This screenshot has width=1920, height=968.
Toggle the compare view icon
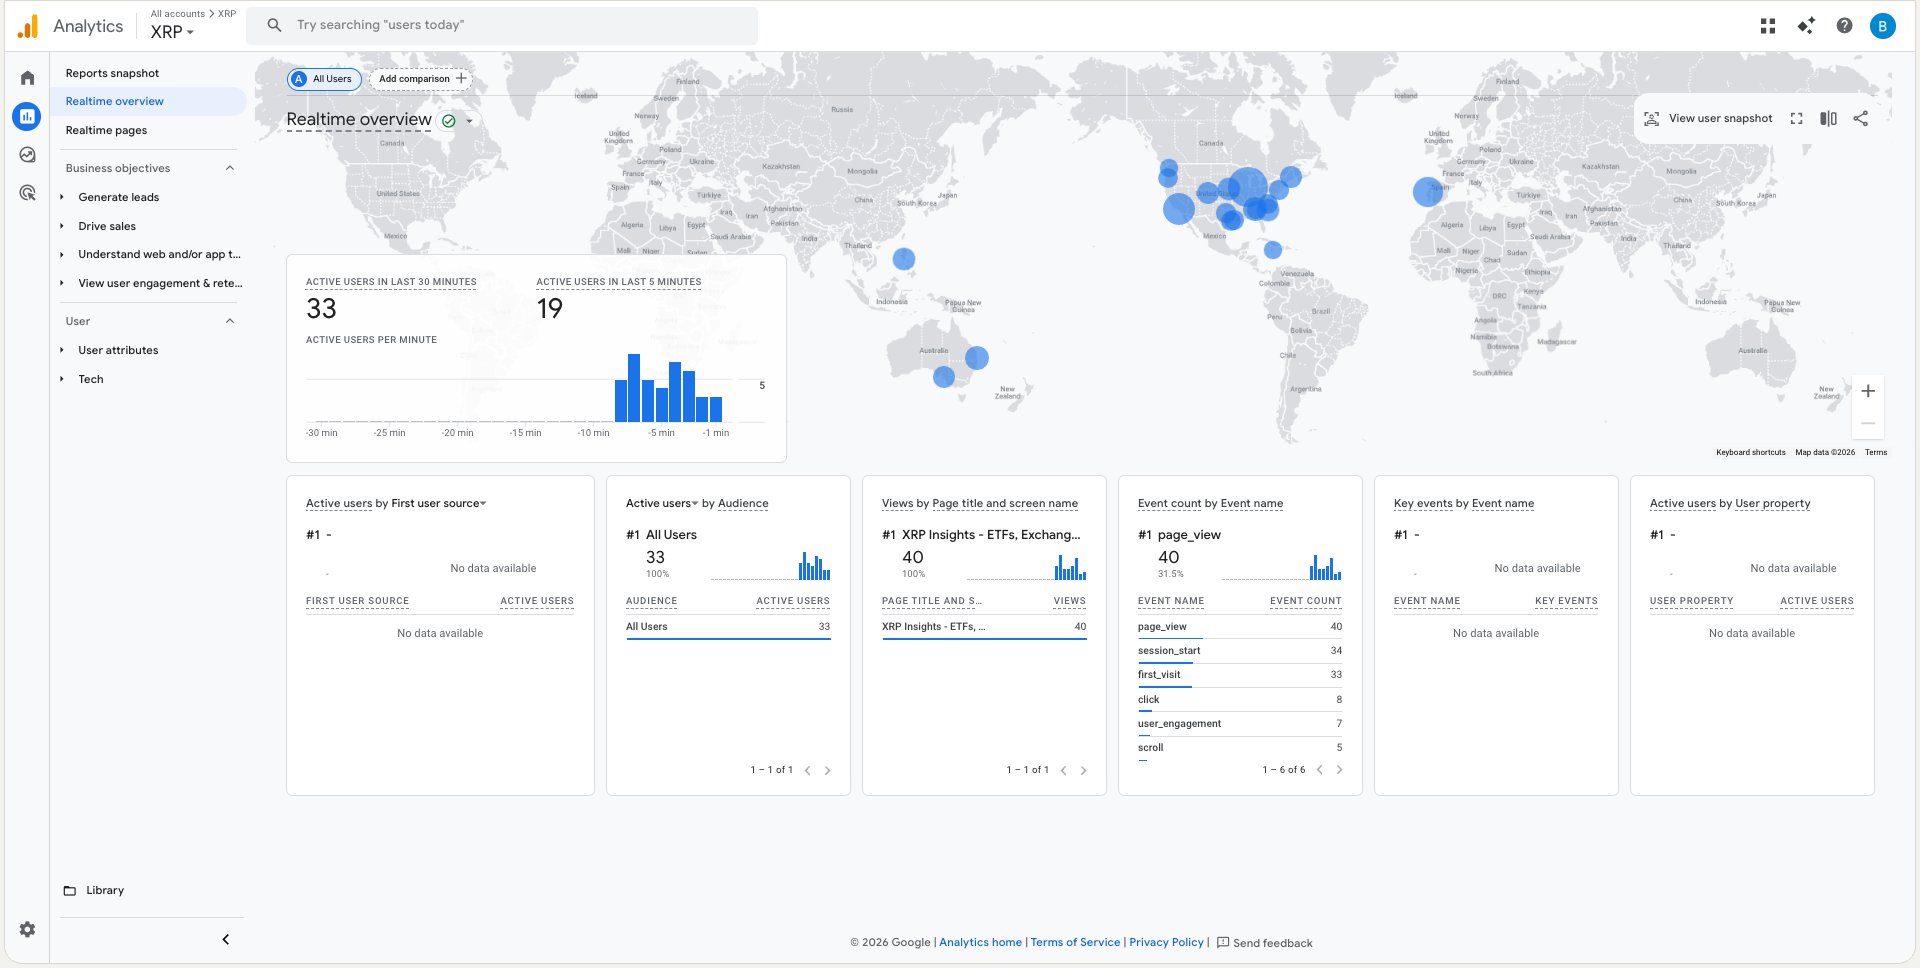click(1828, 118)
